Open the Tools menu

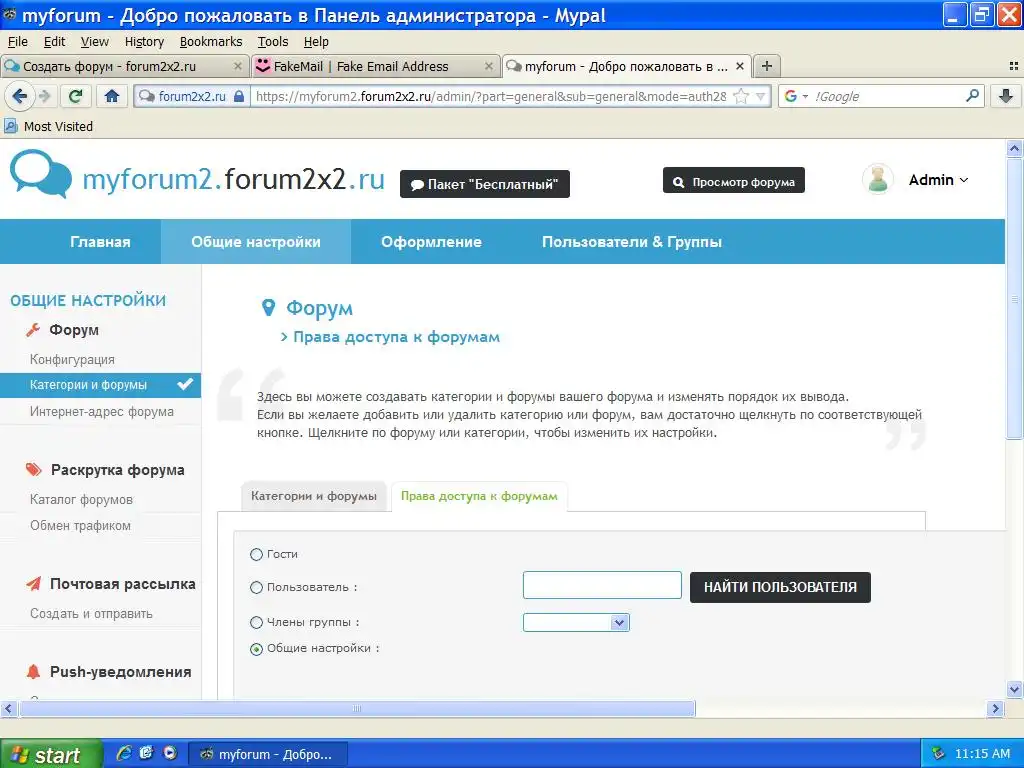point(273,42)
